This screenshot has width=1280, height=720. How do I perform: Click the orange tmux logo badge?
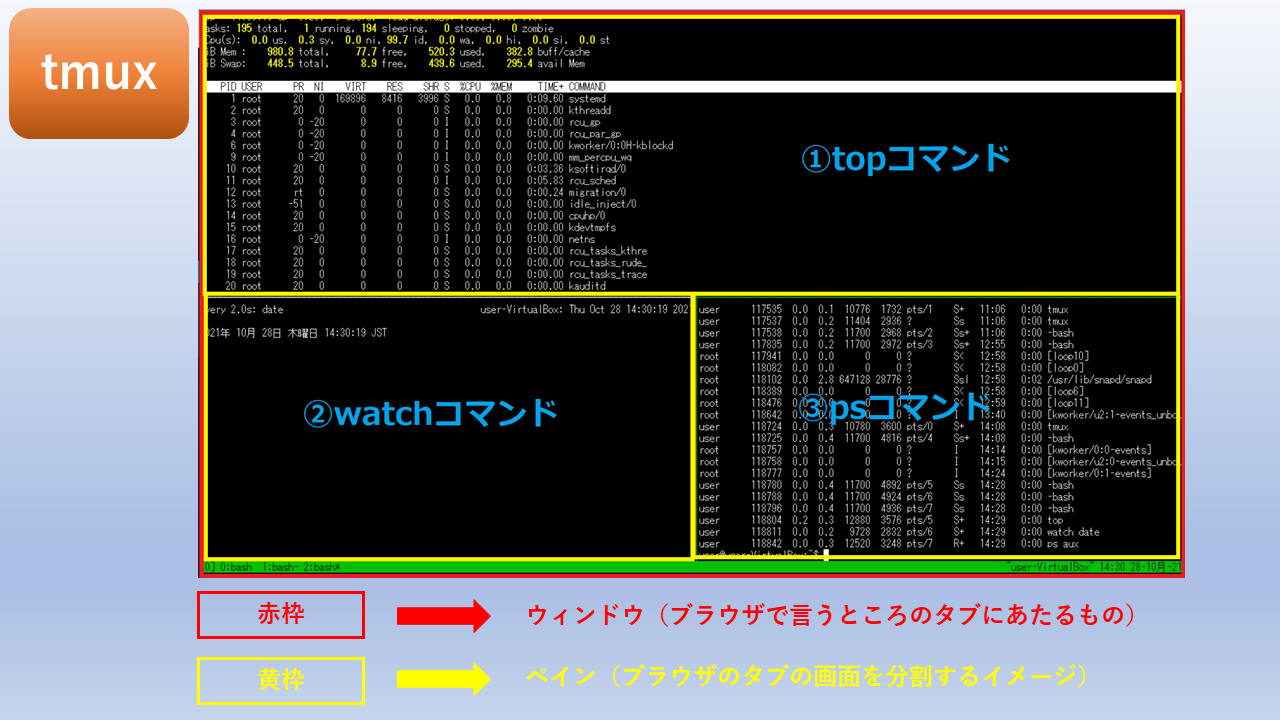(99, 73)
